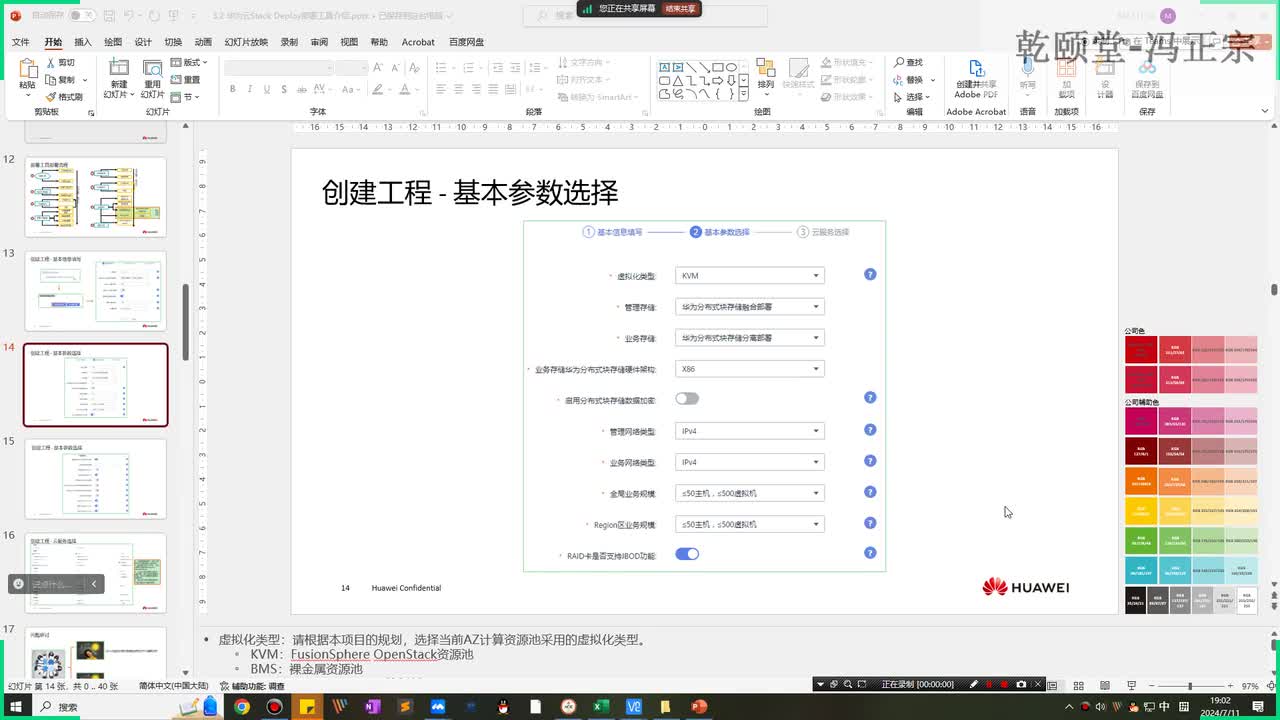Screen dimensions: 1280x720
Task: Switch to the Insert (插入) tab
Action: (83, 42)
